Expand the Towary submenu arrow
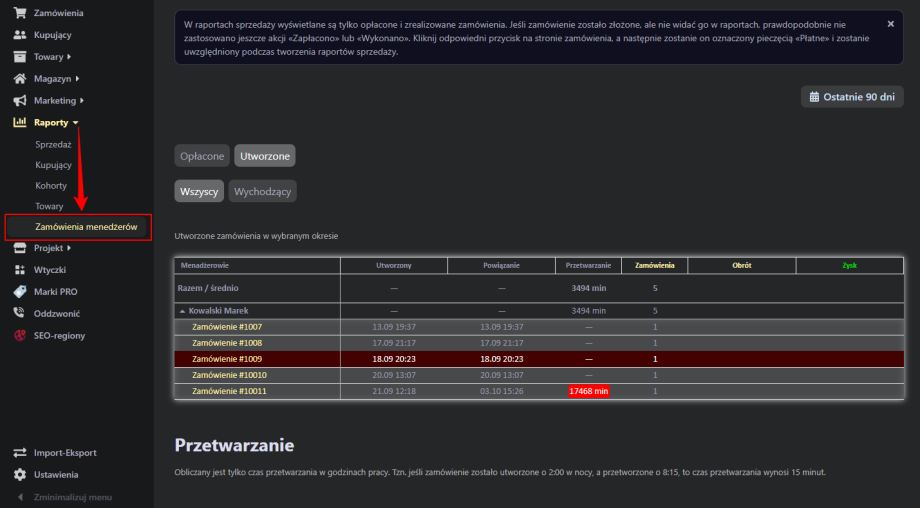The width and height of the screenshot is (920, 508). [70, 57]
